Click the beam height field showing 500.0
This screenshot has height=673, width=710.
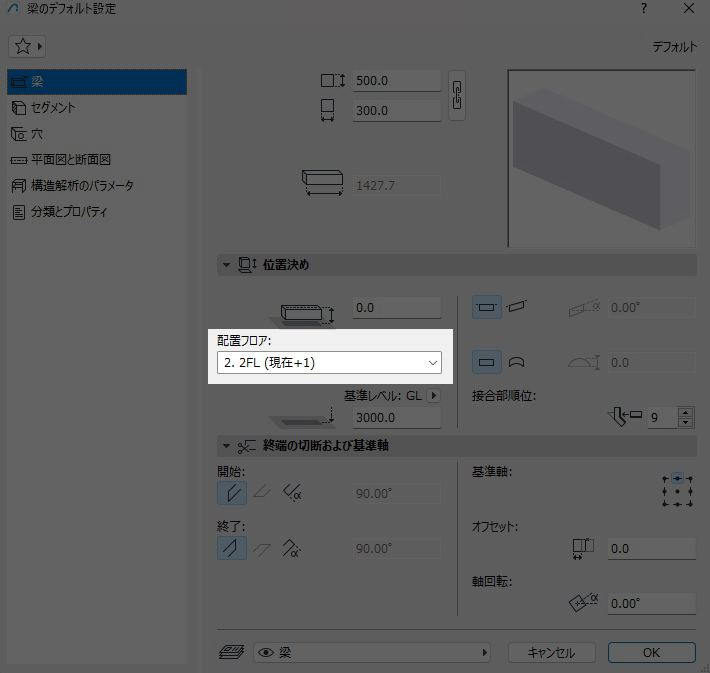tap(396, 82)
